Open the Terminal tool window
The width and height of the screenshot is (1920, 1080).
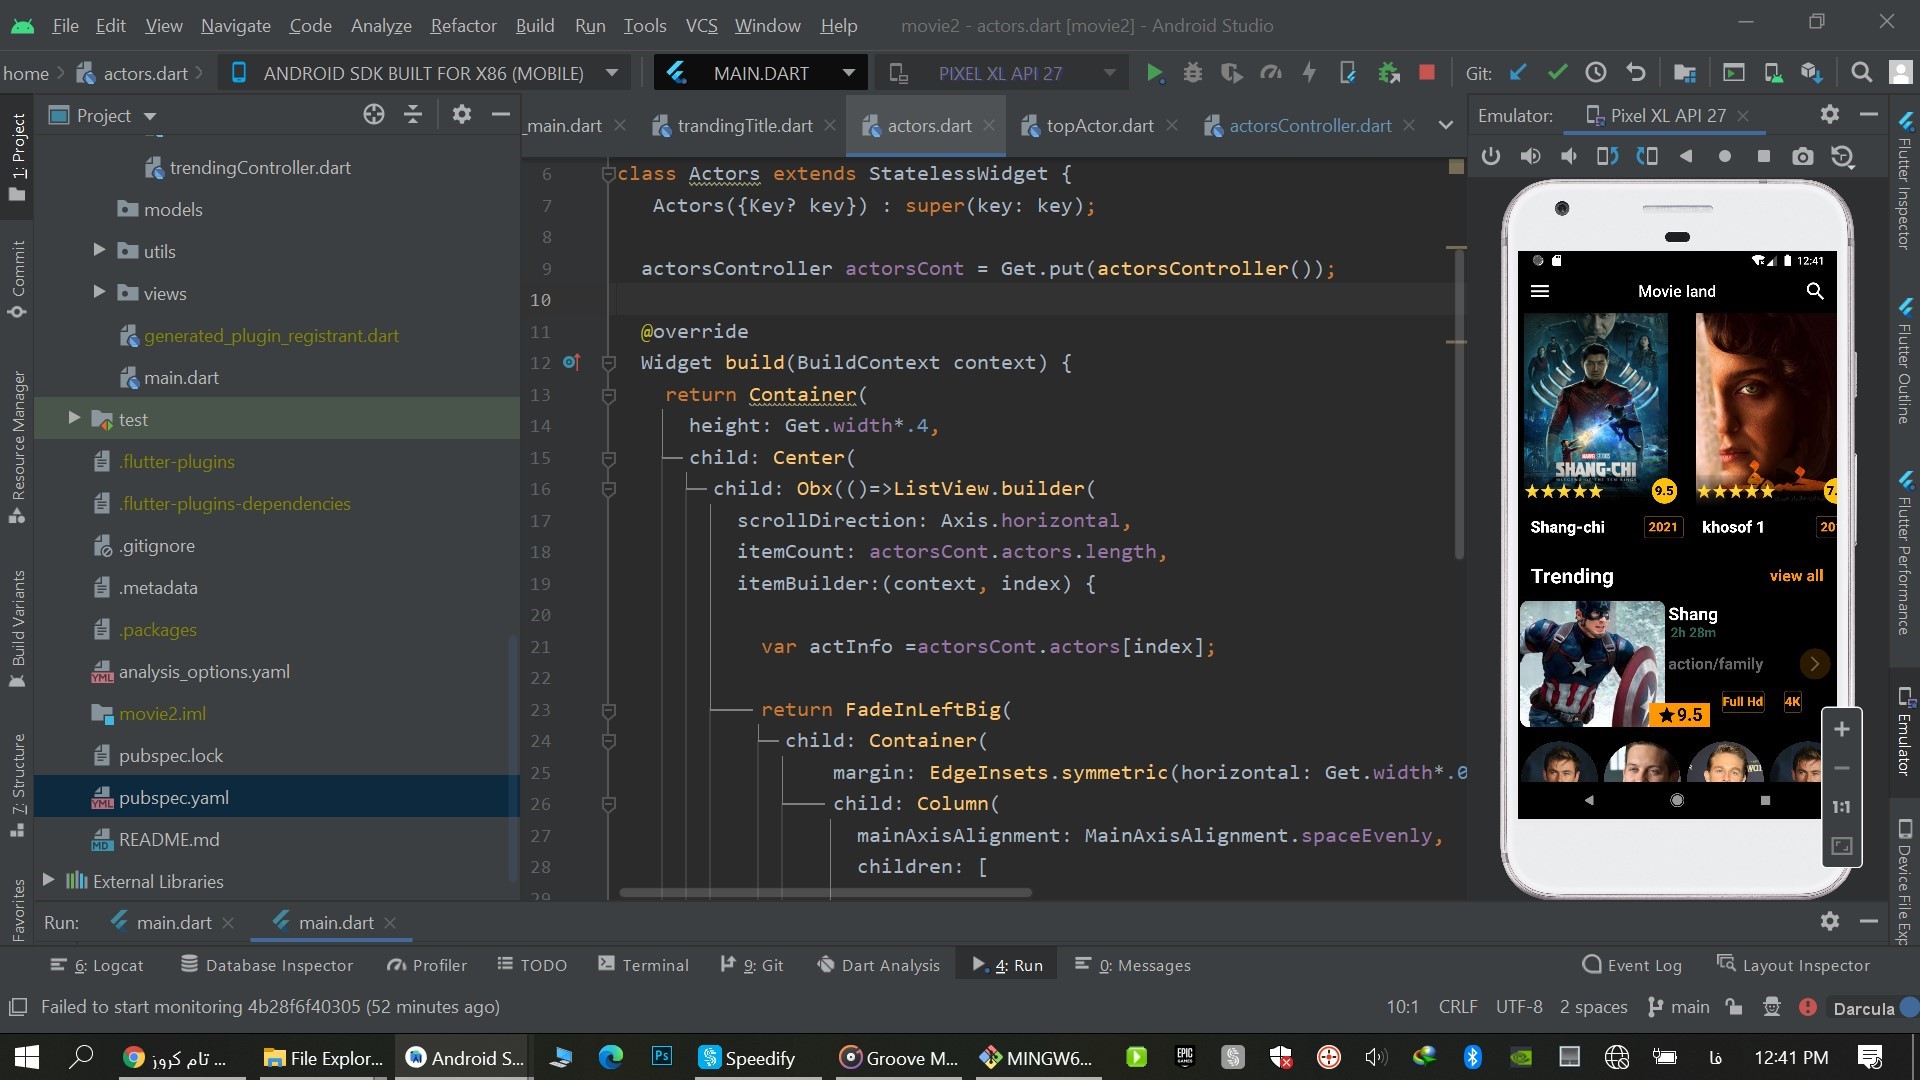(643, 965)
